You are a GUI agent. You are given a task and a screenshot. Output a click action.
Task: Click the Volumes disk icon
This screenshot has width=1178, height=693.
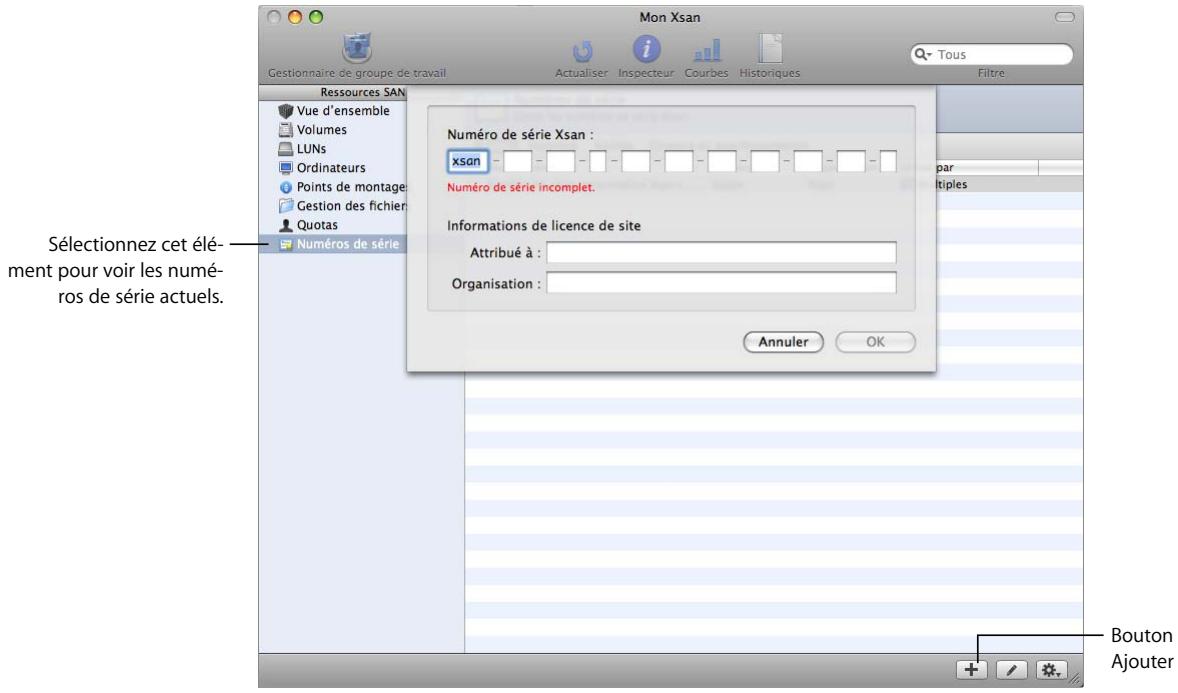point(285,129)
